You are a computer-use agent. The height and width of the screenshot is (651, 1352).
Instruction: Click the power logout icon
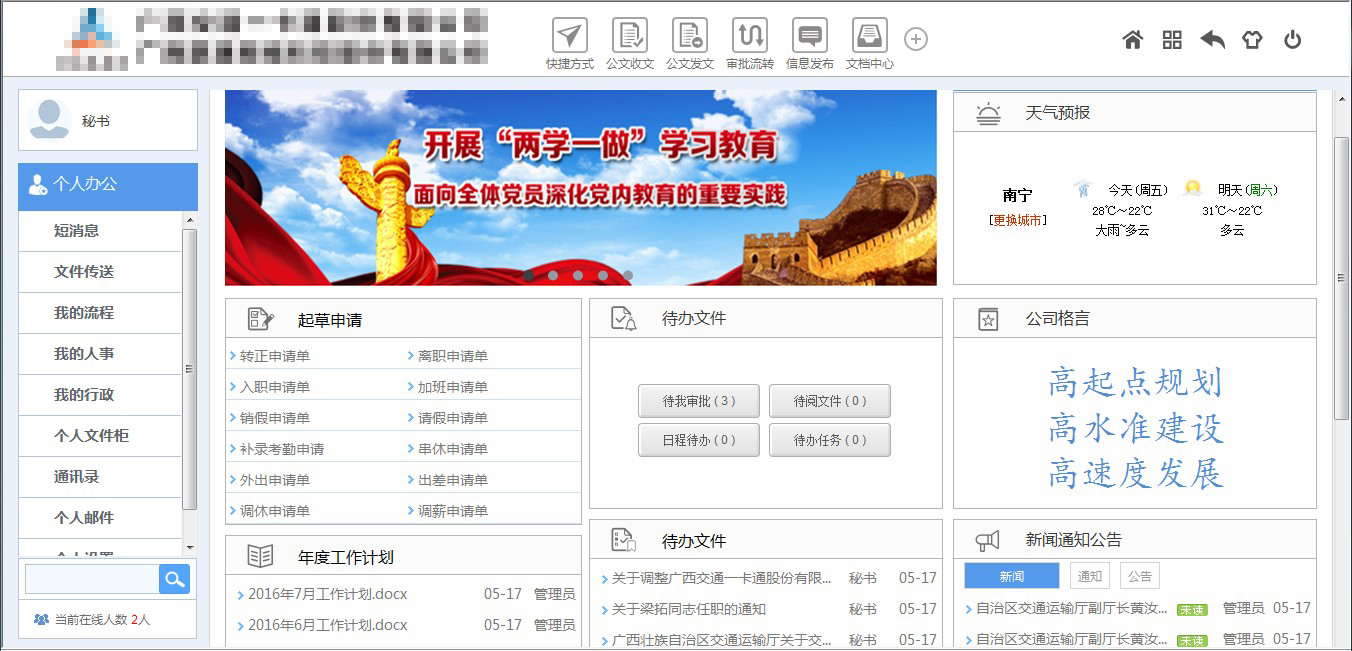coord(1292,40)
